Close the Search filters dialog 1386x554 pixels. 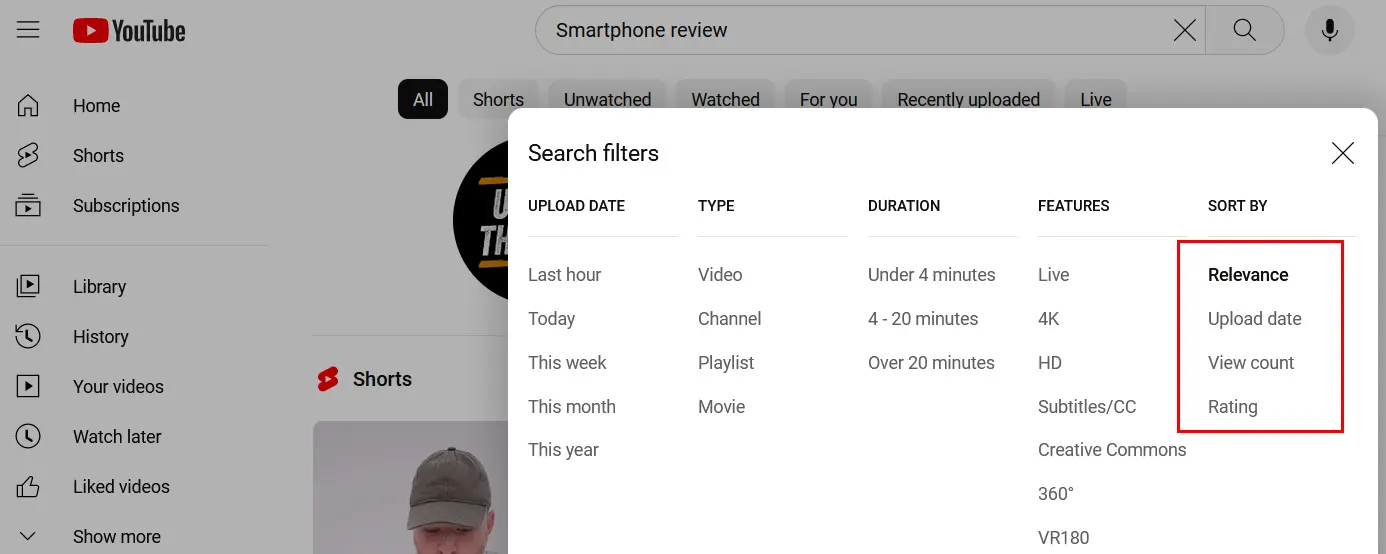click(x=1342, y=153)
